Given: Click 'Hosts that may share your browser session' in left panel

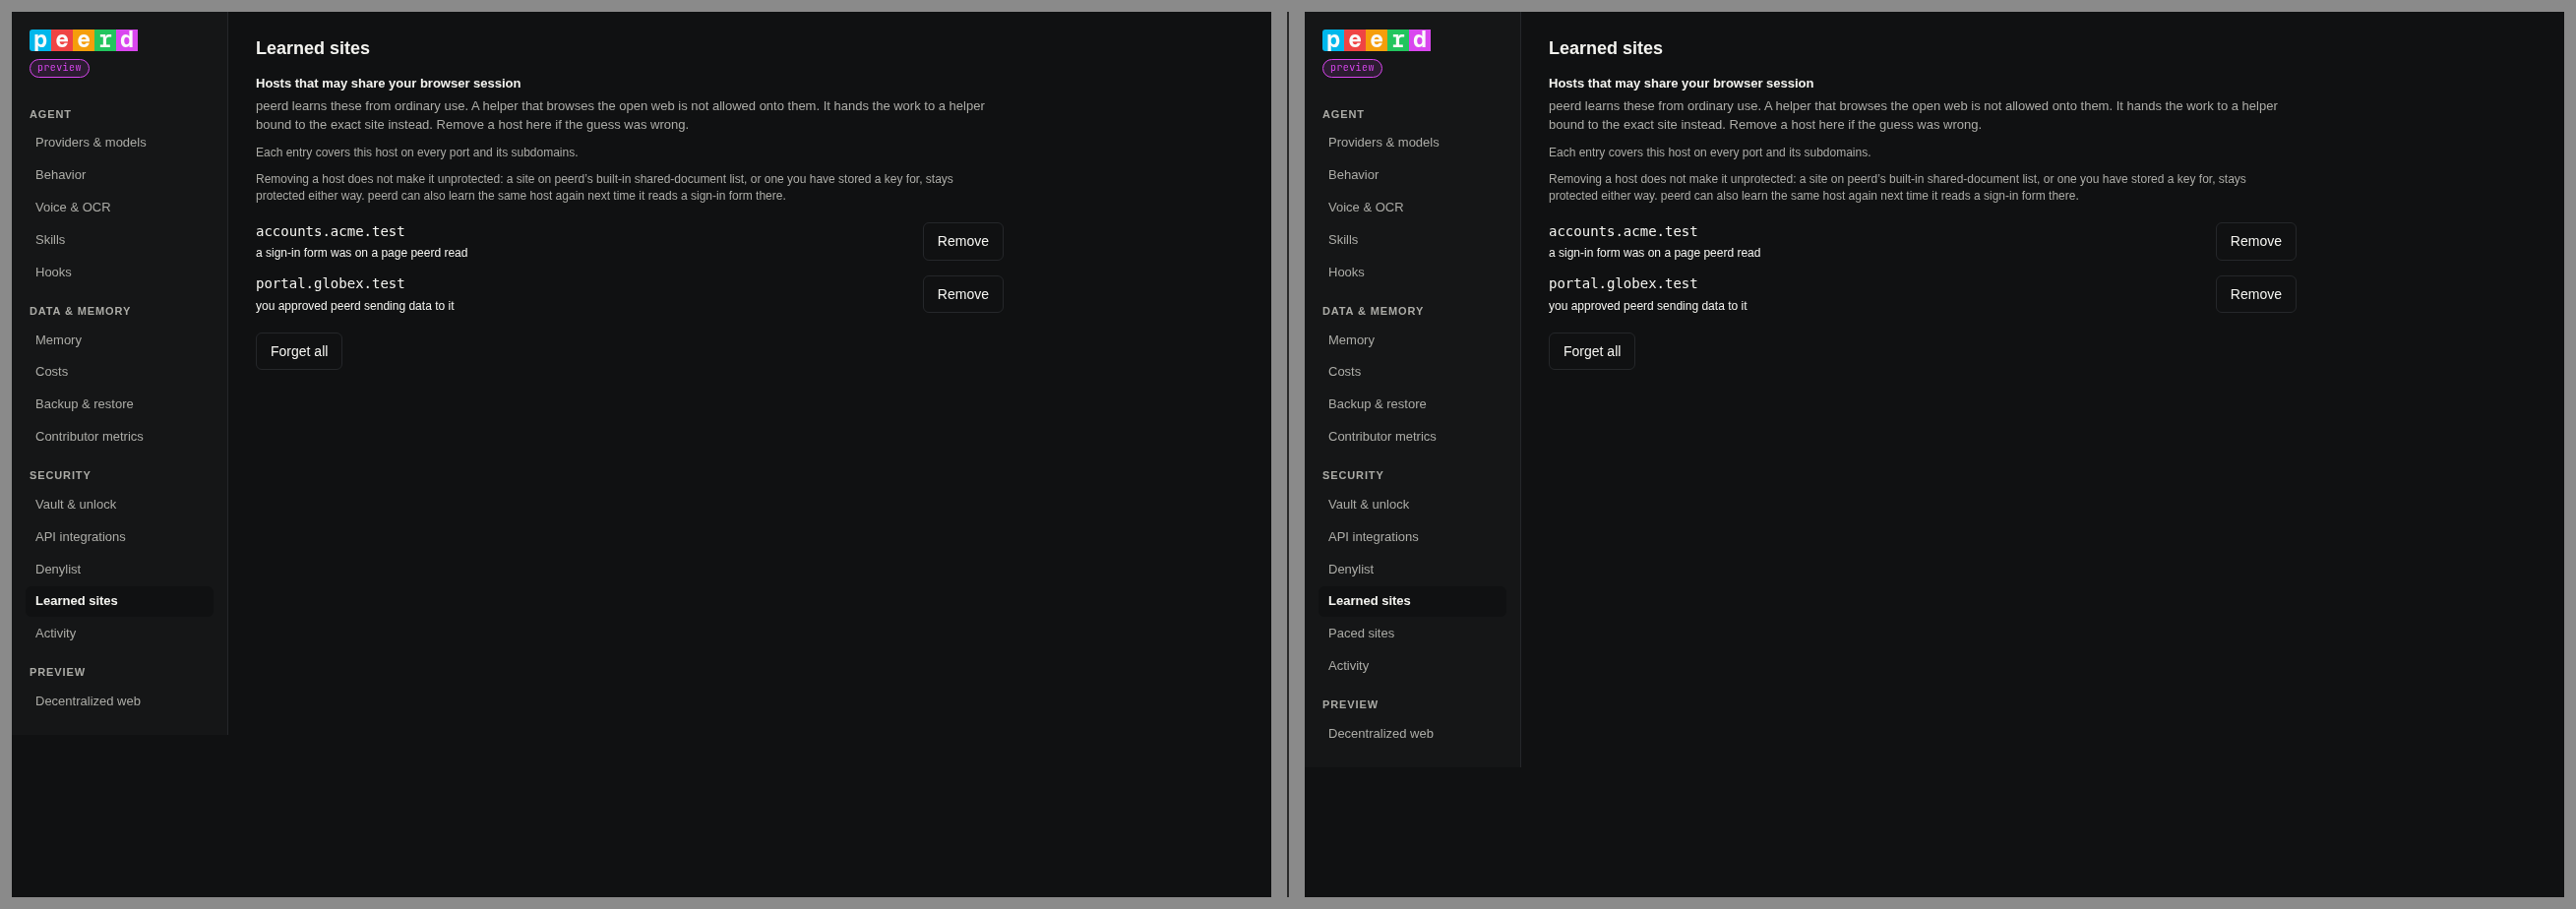Looking at the screenshot, I should [x=388, y=83].
